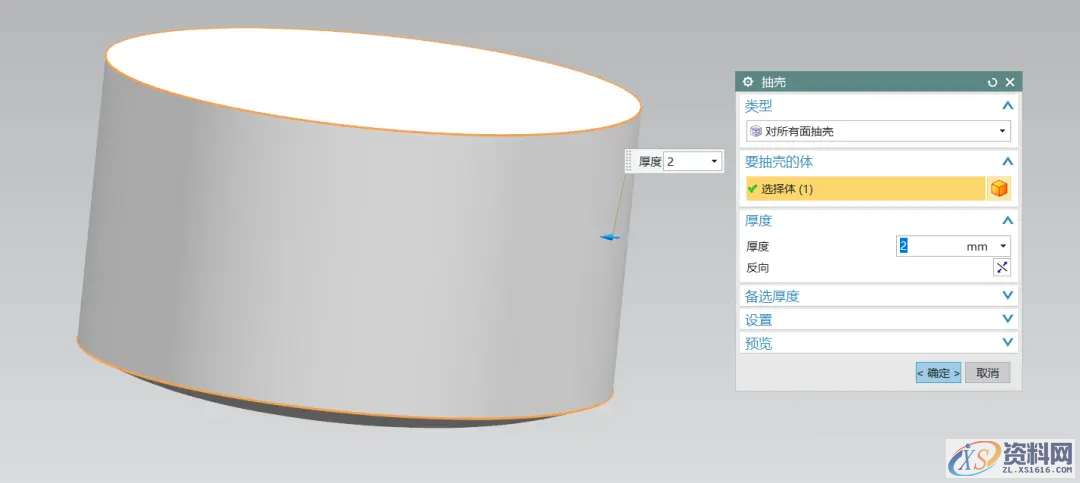The height and width of the screenshot is (483, 1080).
Task: Collapse the 类型 section
Action: (x=1007, y=106)
